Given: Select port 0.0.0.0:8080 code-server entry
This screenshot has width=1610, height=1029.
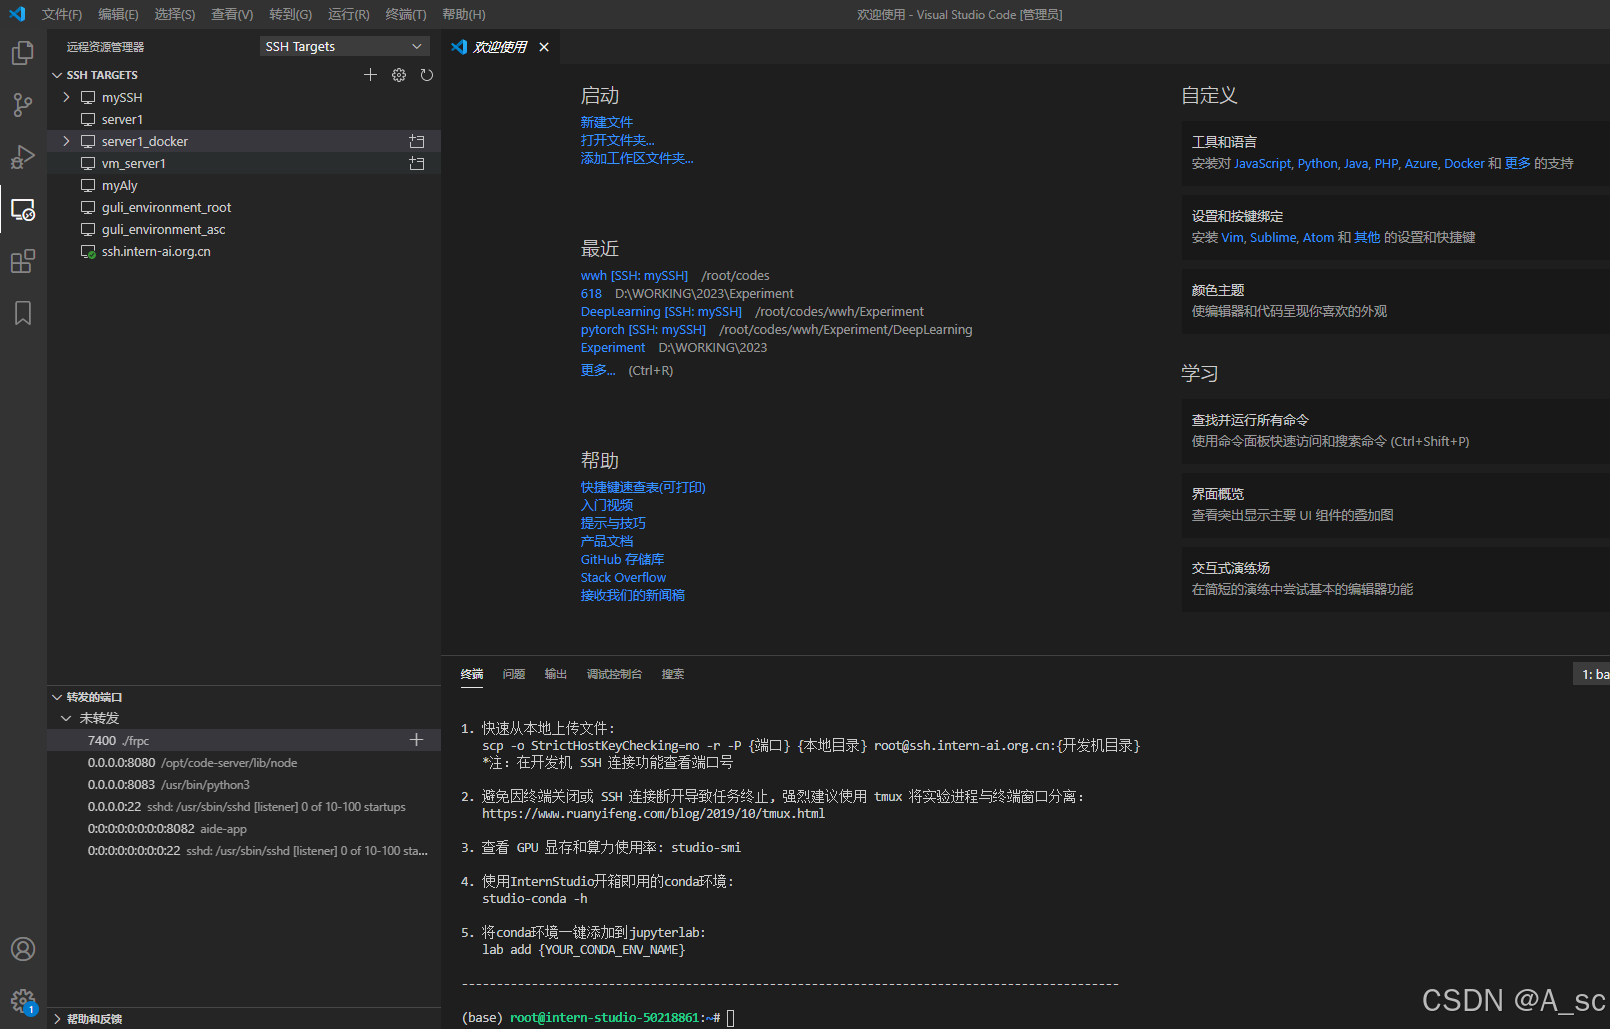Looking at the screenshot, I should coord(244,762).
